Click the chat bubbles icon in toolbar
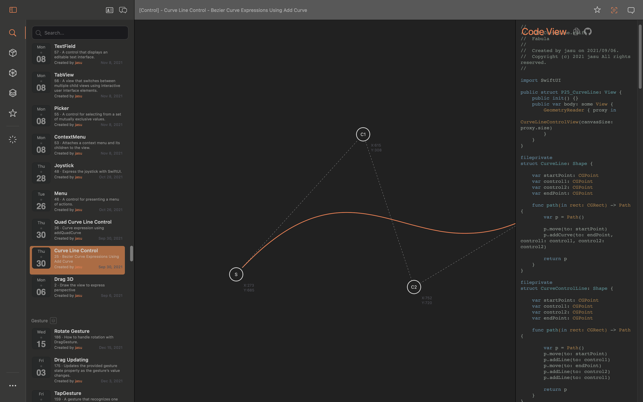 123,10
